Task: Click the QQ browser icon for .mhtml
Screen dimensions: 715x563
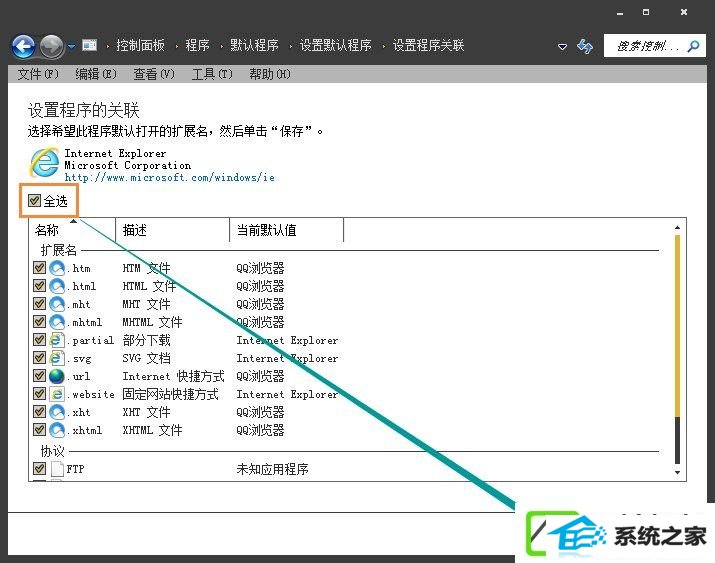Action: click(57, 322)
